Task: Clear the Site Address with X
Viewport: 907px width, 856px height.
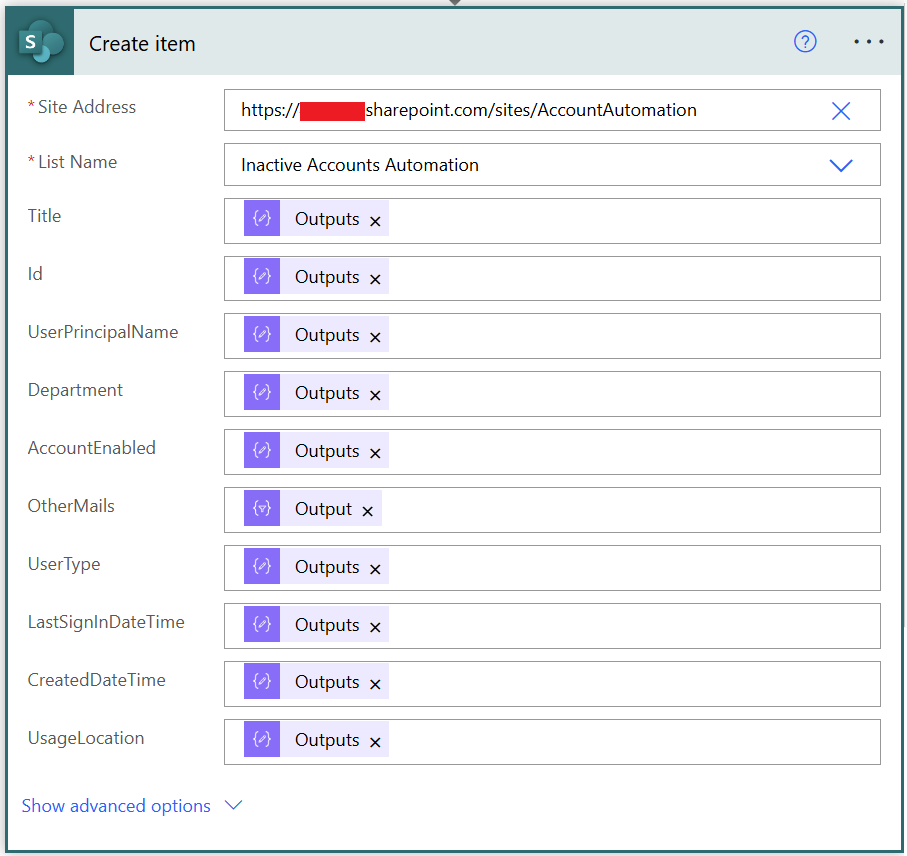Action: pyautogui.click(x=841, y=111)
